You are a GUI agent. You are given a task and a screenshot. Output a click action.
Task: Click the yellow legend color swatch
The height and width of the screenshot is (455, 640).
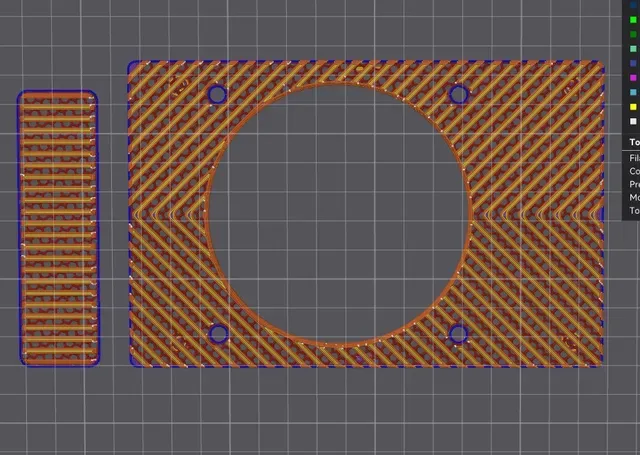coord(633,107)
